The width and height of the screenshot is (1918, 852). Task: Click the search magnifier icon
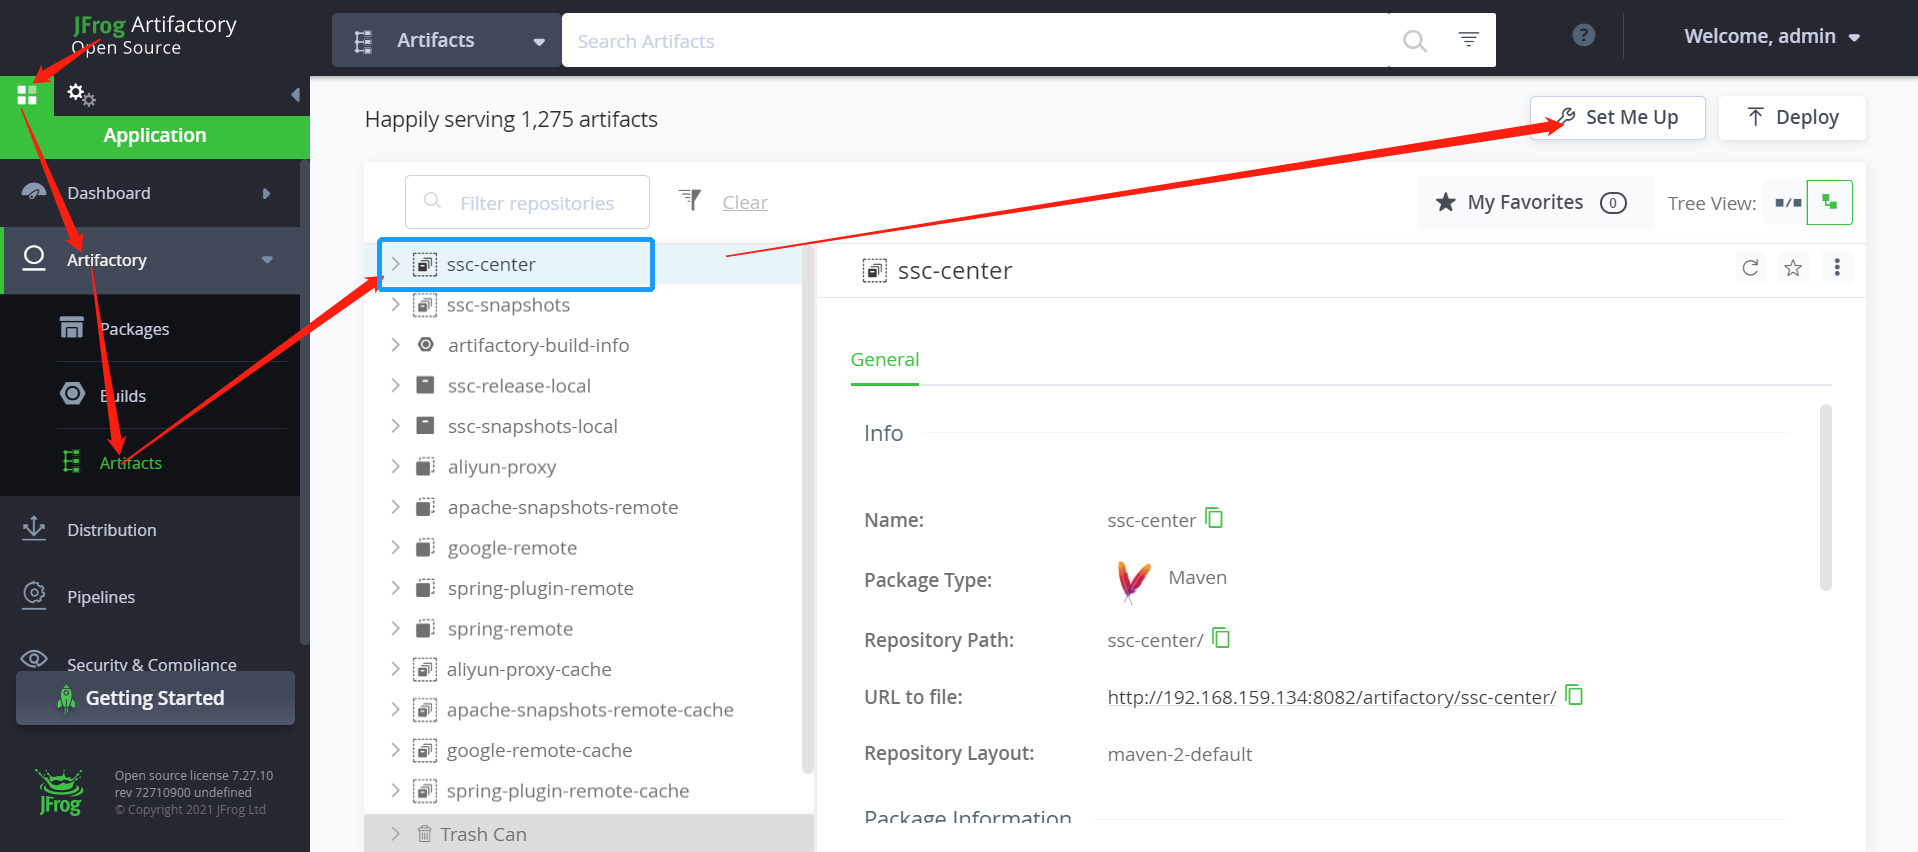[1414, 41]
